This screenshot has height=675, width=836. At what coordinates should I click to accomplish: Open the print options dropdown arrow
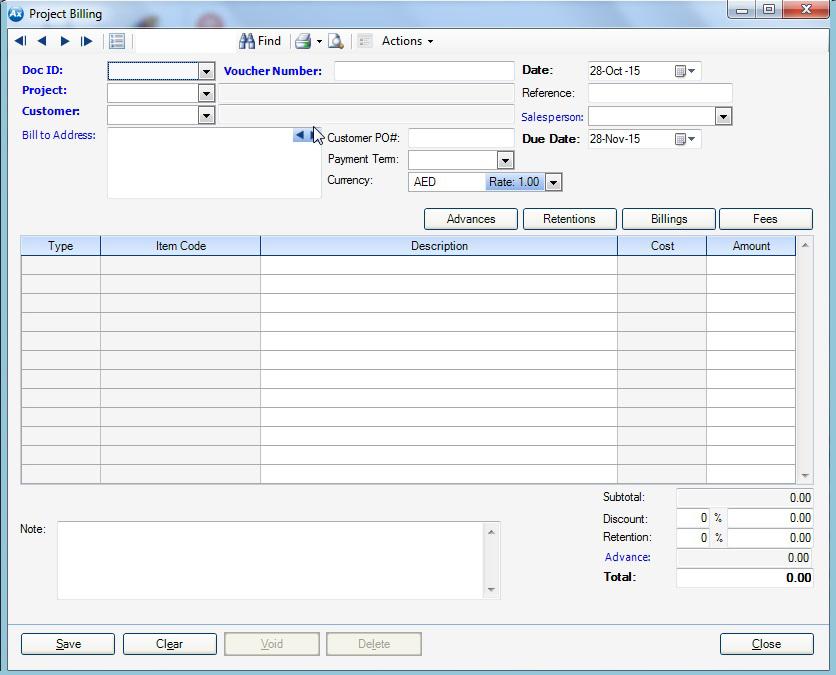(319, 41)
